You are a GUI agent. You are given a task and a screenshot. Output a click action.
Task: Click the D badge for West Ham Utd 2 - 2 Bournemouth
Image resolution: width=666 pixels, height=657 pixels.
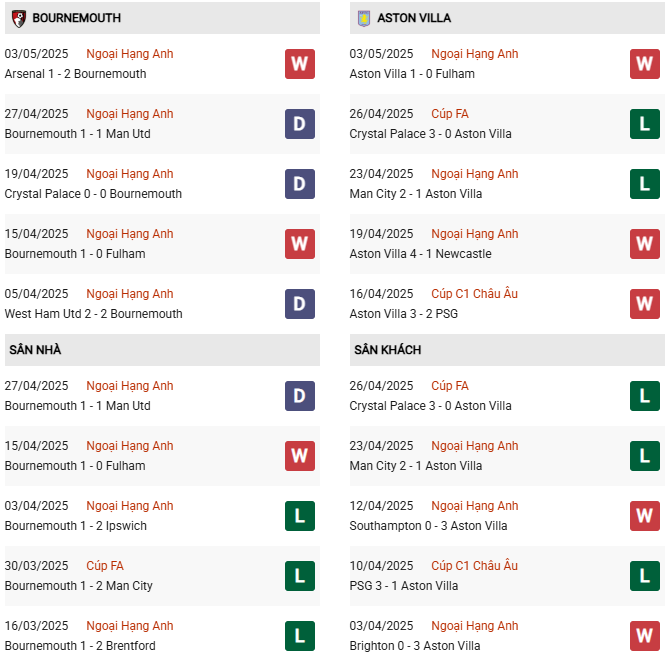[x=299, y=304]
